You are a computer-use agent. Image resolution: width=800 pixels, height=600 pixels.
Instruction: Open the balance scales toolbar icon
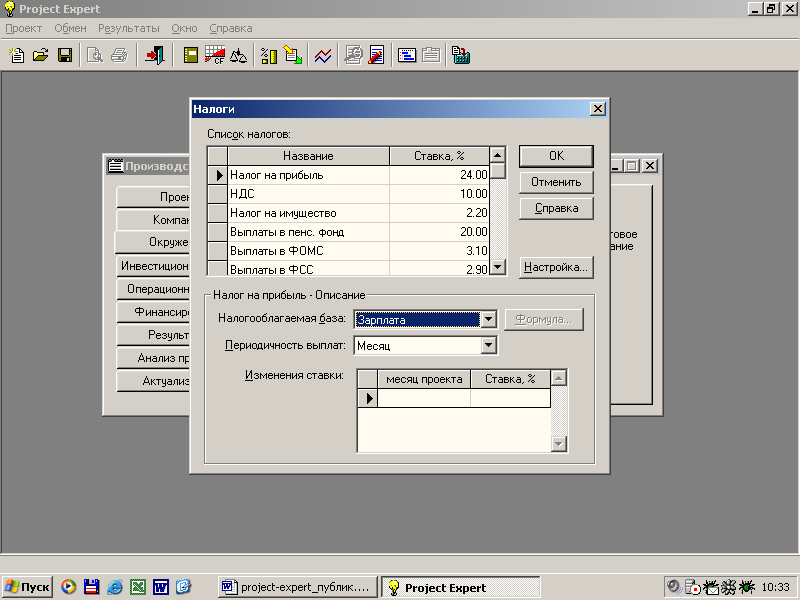238,55
